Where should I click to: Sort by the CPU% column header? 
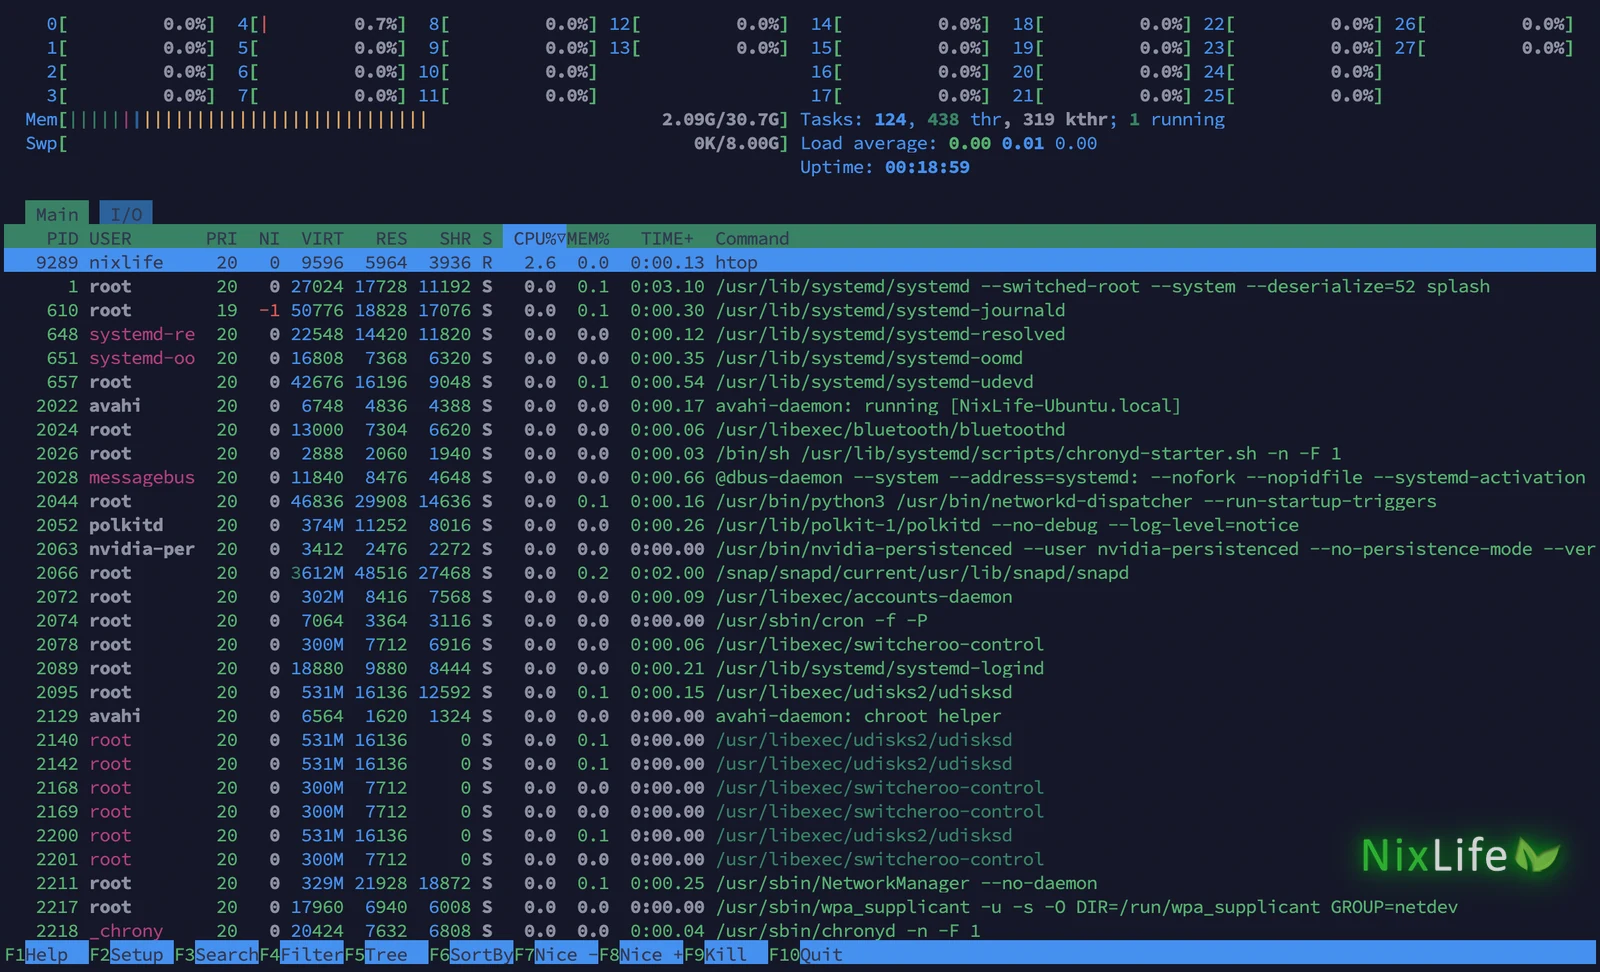tap(535, 238)
